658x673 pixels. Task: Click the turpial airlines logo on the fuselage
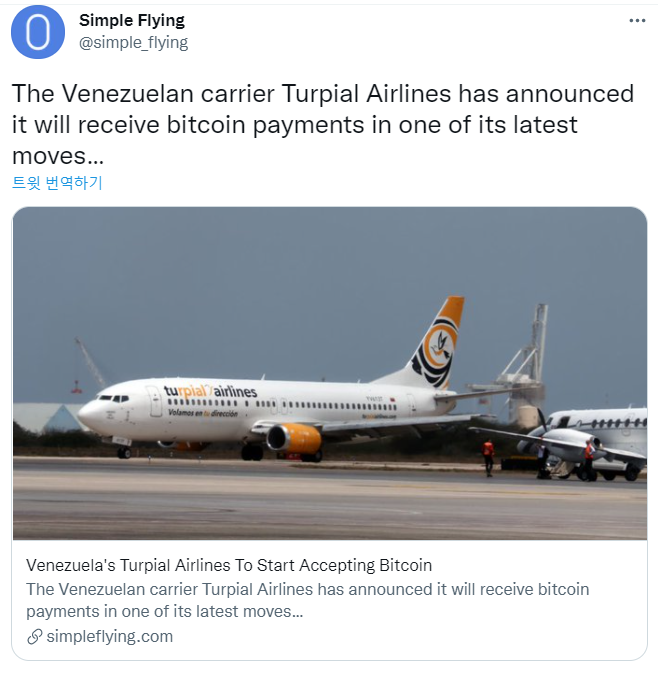point(210,391)
